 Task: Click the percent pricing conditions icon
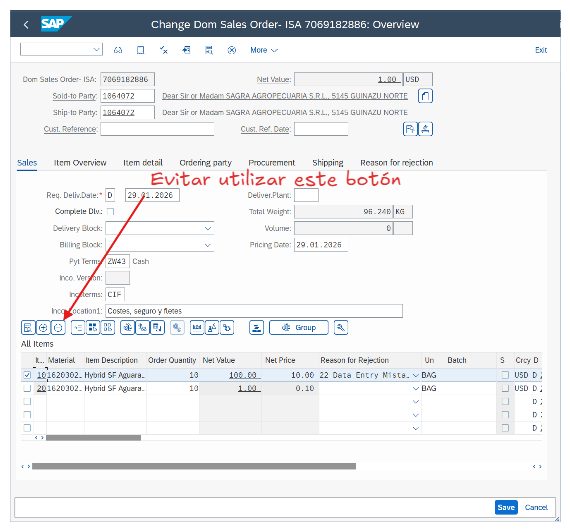click(142, 328)
